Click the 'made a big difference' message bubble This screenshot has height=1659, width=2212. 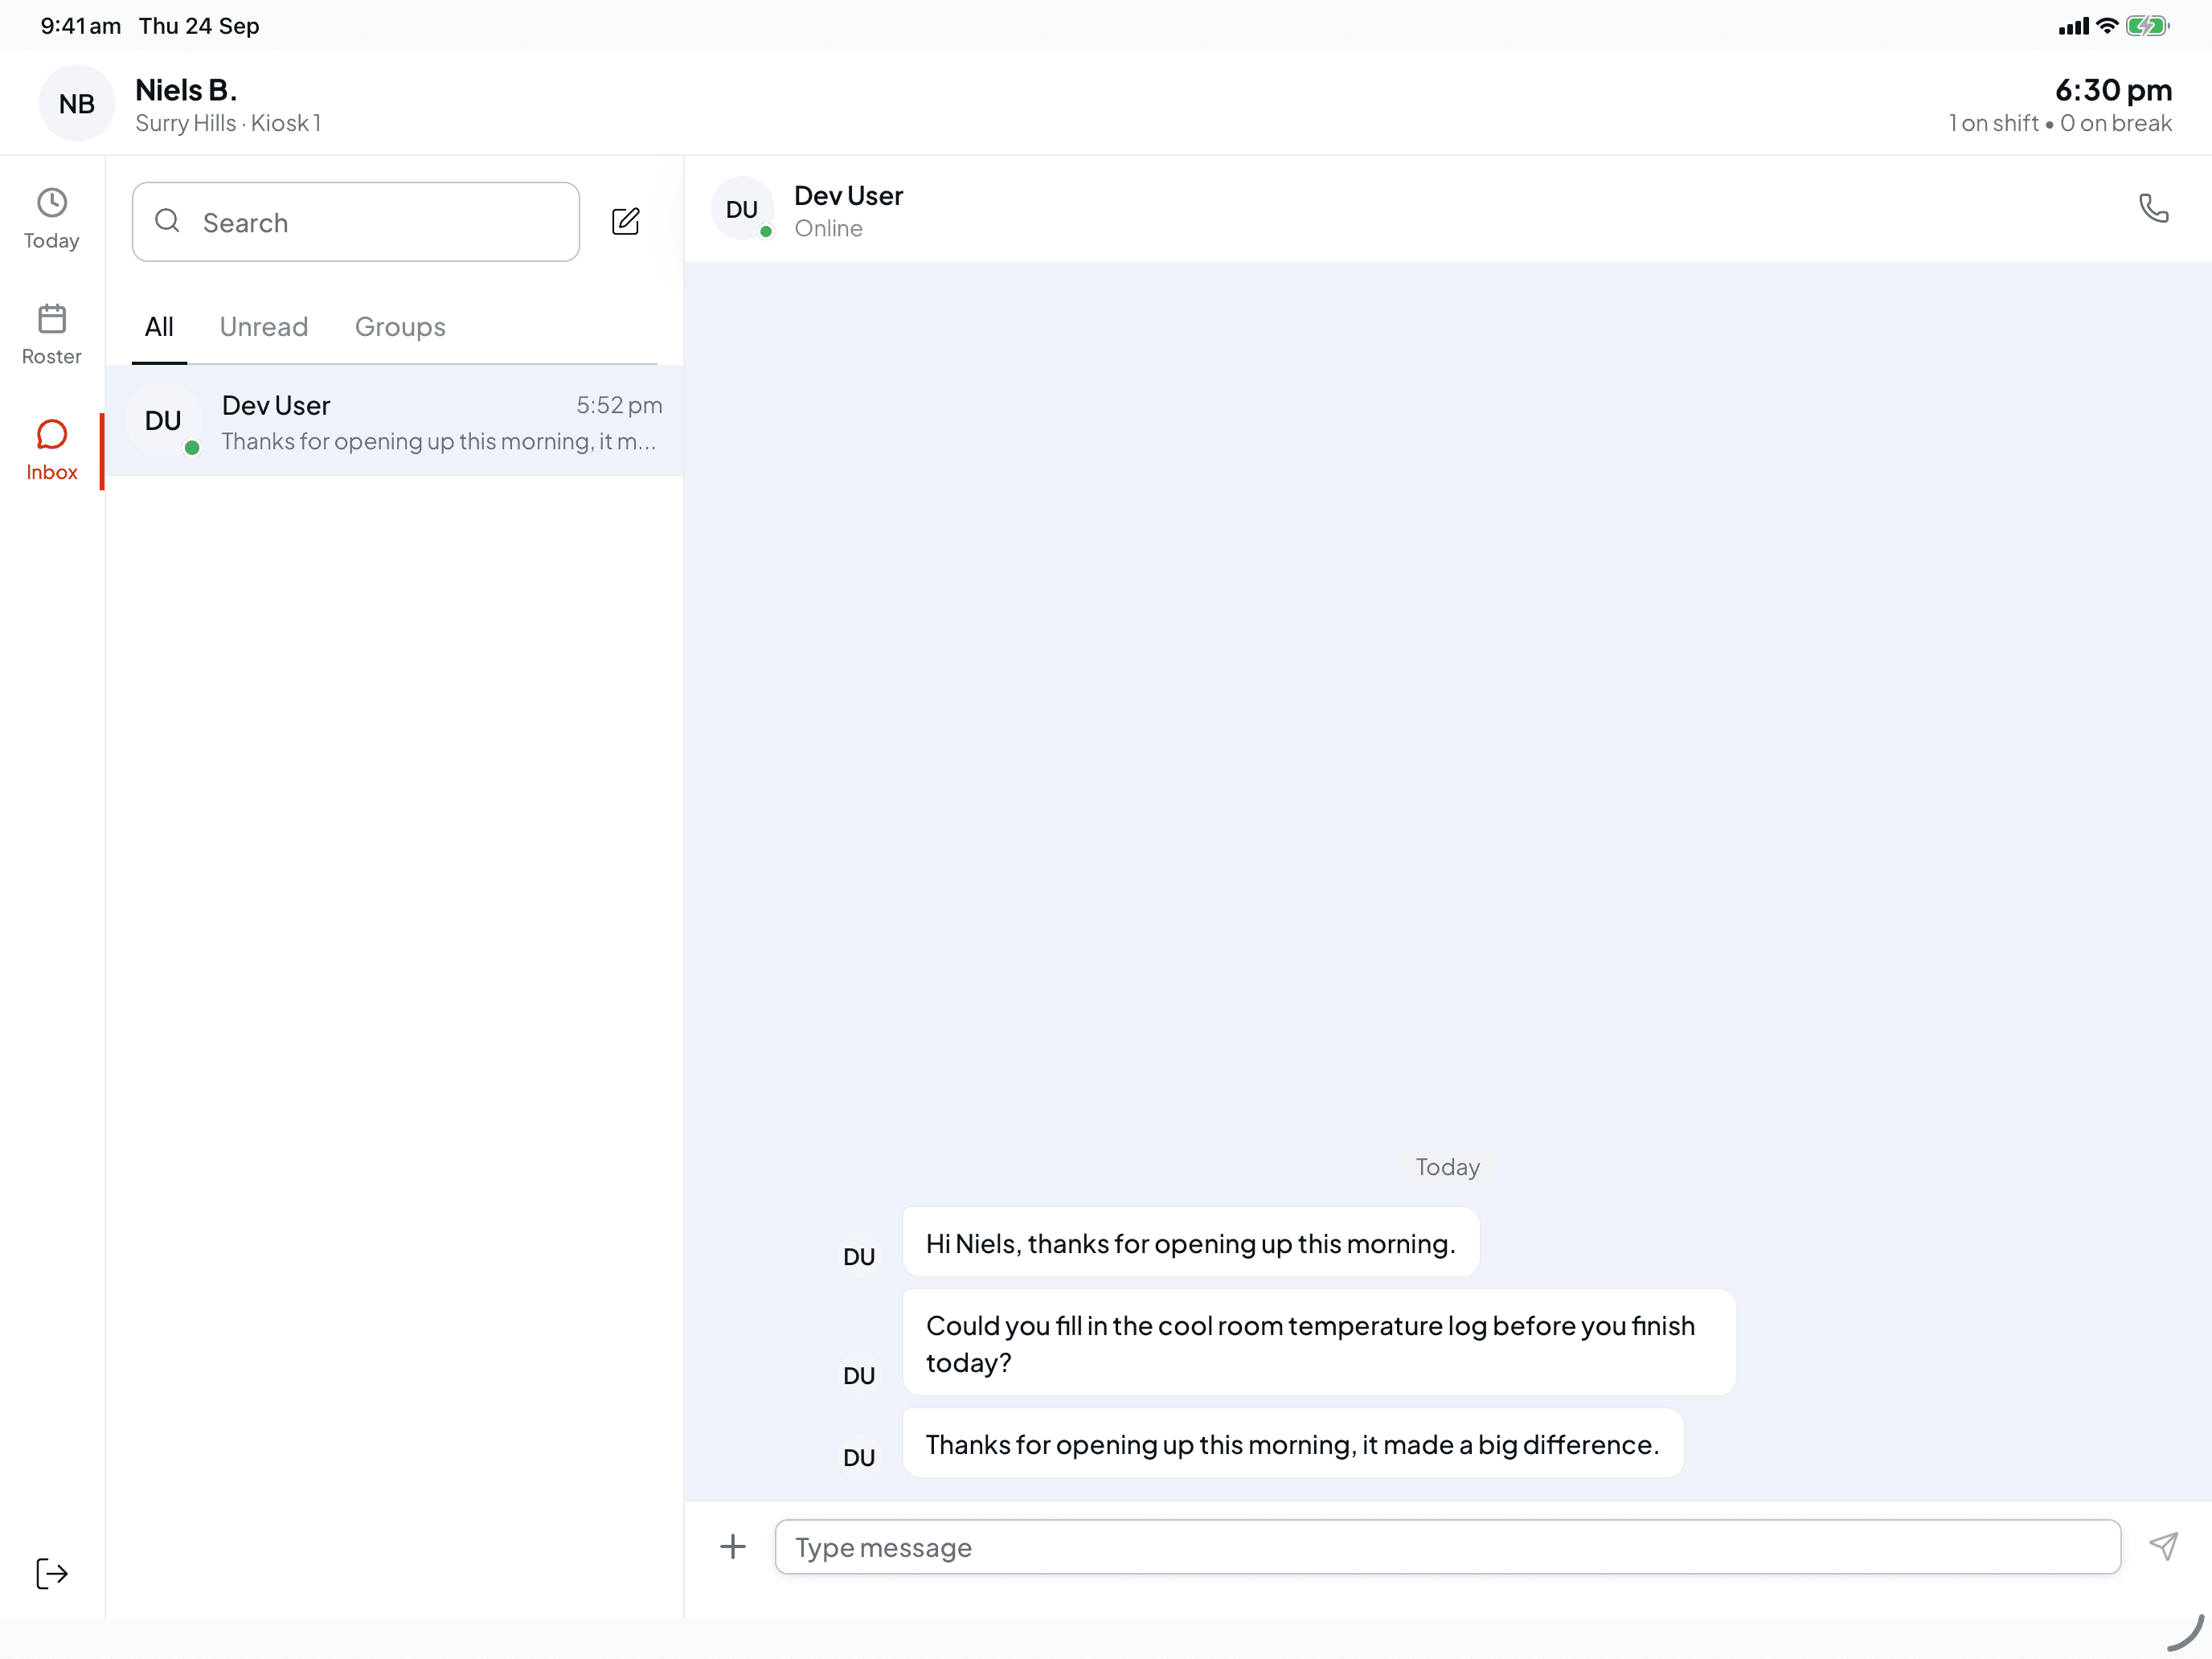pos(1293,1444)
